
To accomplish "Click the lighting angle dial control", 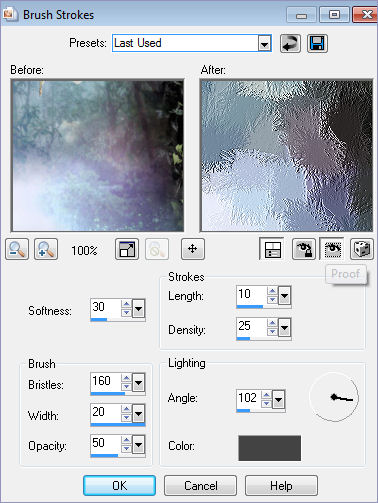I will 334,397.
